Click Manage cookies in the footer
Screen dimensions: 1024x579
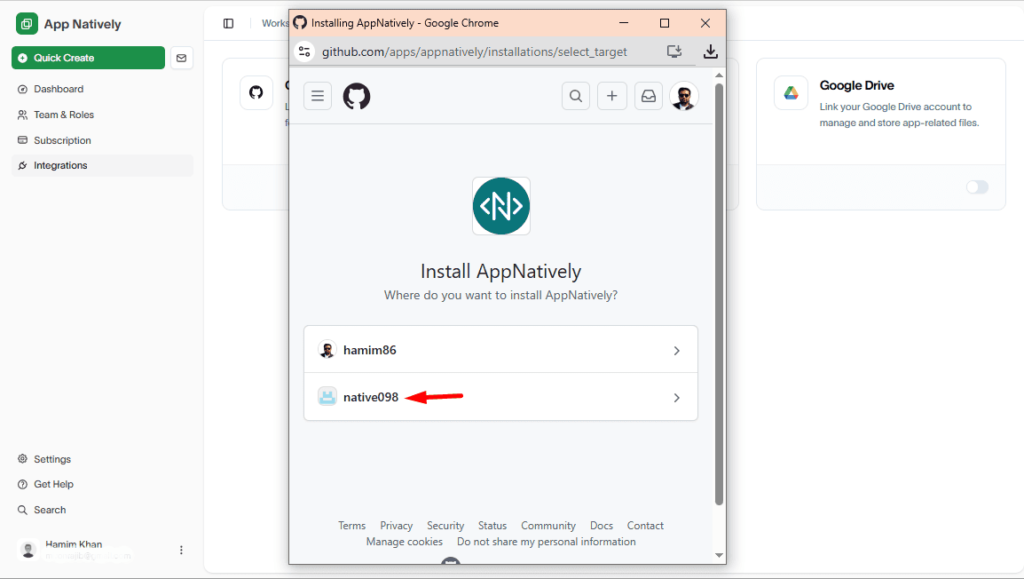[x=404, y=542]
